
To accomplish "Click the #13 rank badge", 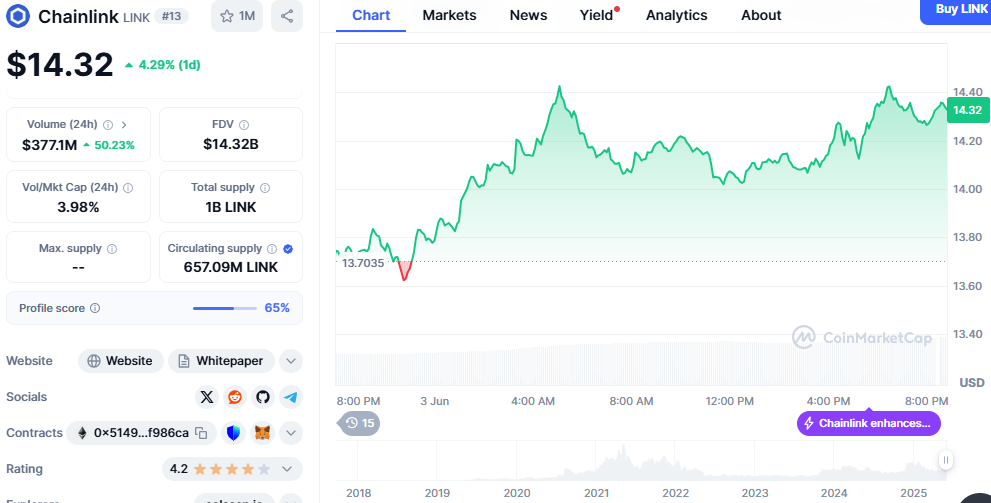I will 171,16.
